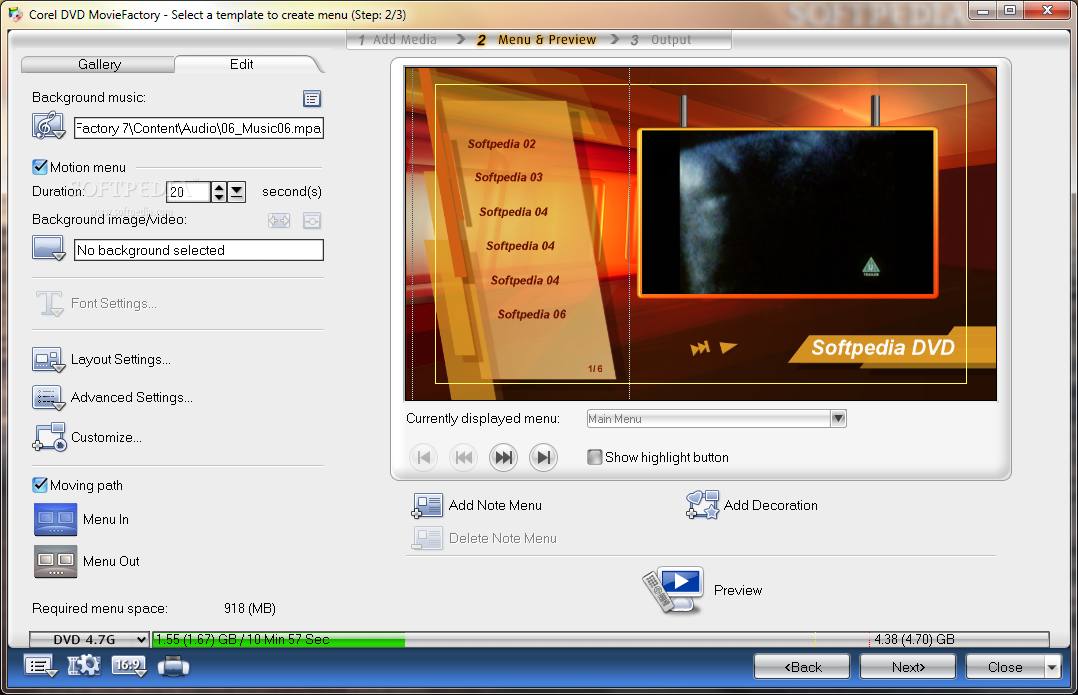The image size is (1078, 695).
Task: Click the background music file path field
Action: [199, 128]
